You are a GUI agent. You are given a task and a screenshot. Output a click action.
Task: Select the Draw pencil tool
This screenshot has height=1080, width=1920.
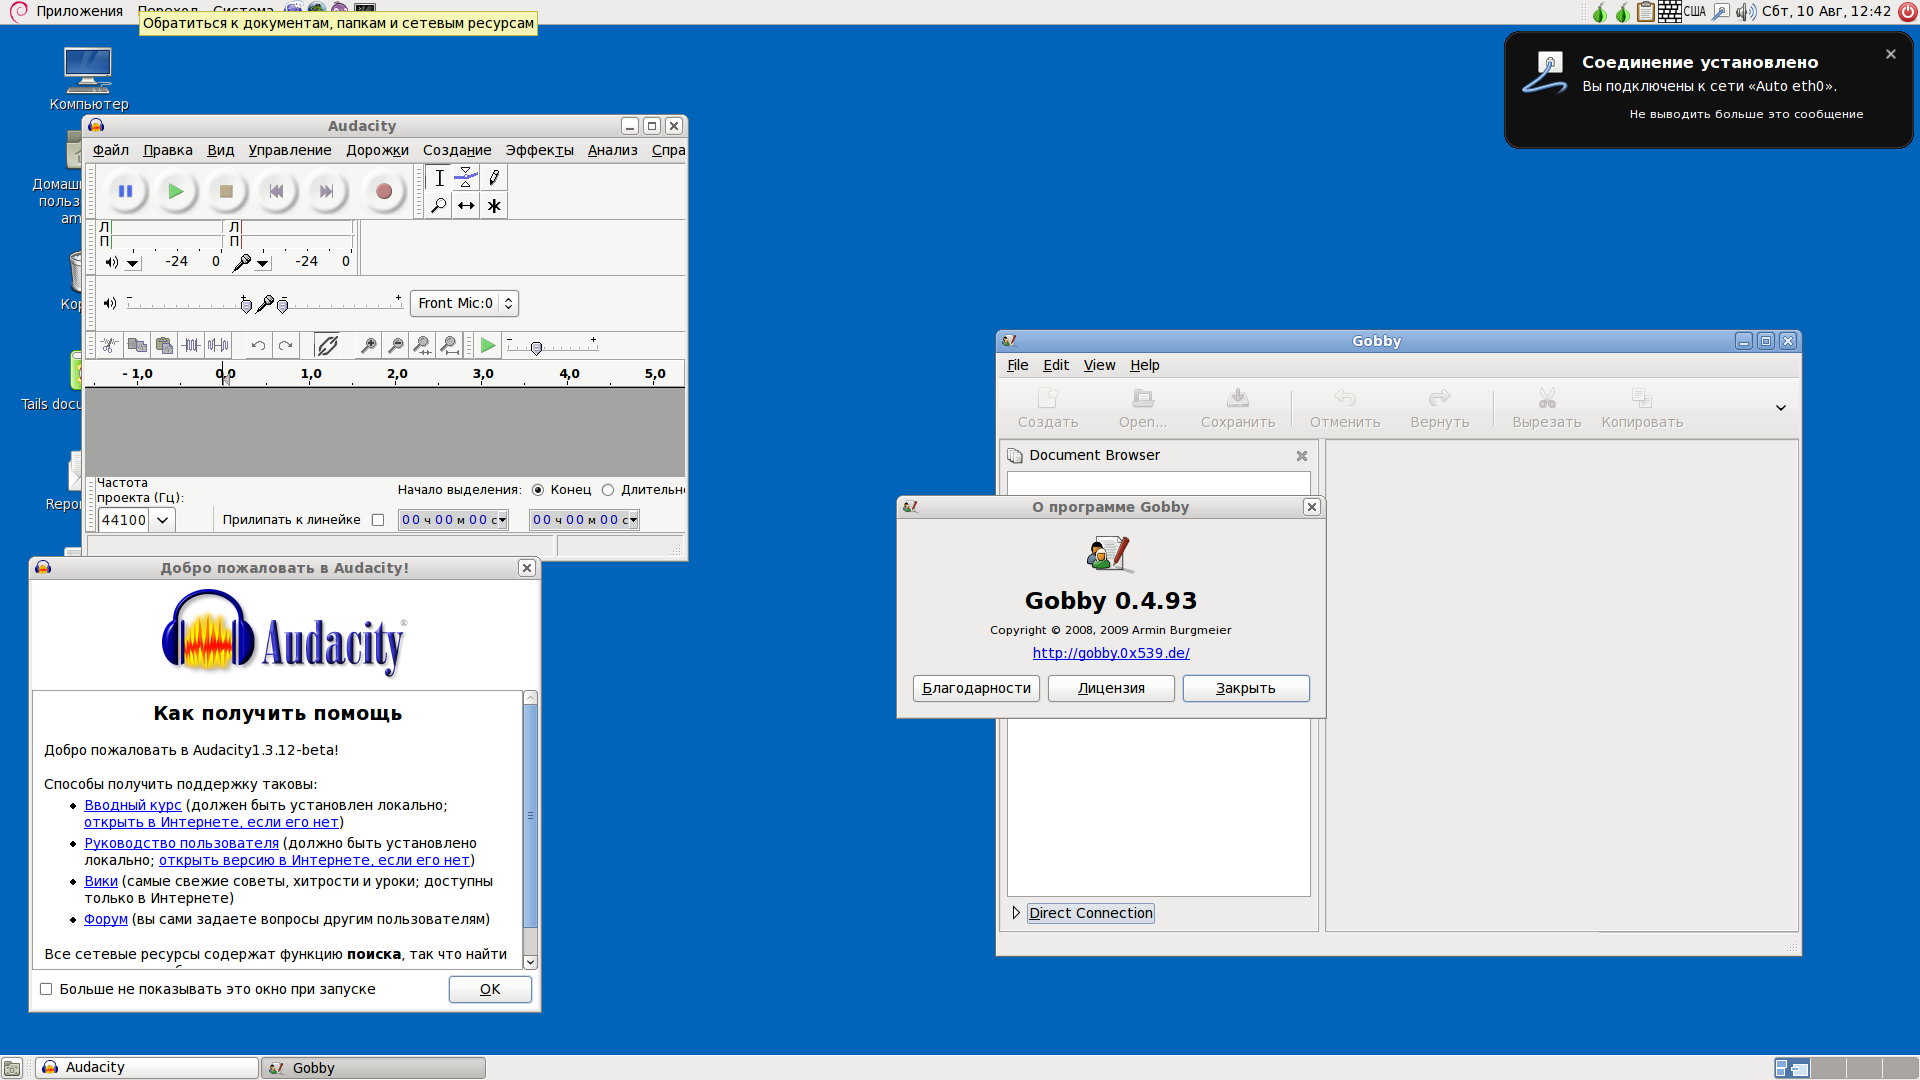[x=494, y=178]
